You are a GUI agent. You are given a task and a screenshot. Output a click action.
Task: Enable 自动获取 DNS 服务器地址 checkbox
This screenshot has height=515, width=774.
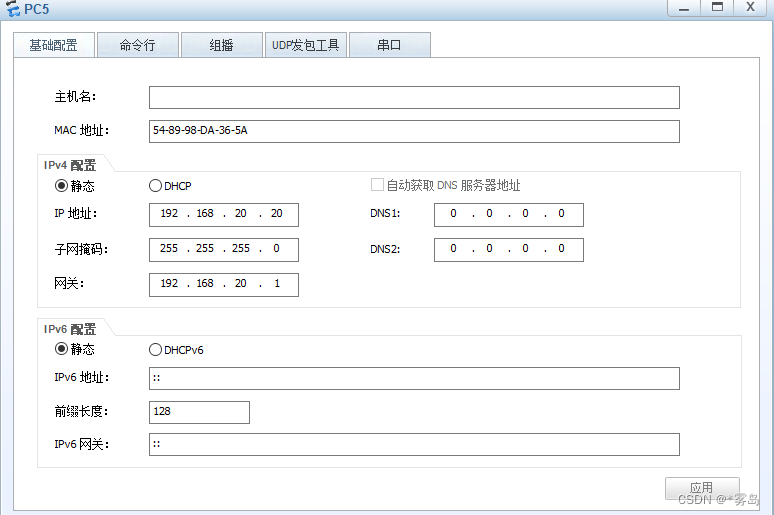[x=377, y=185]
